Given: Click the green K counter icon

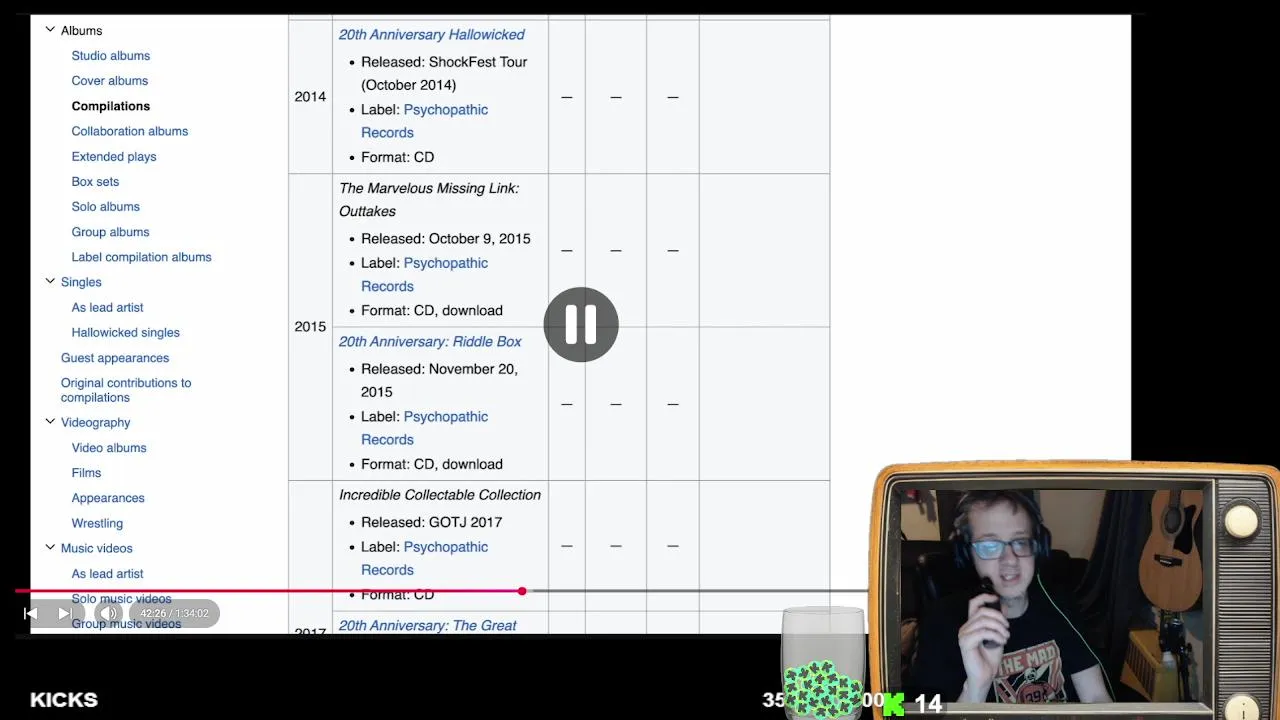Looking at the screenshot, I should click(x=893, y=704).
